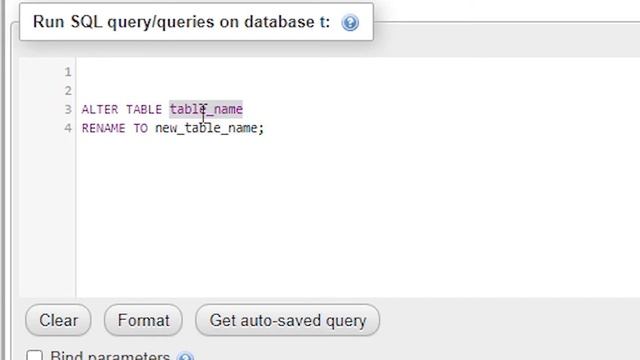Select line number 1 in the gutter

(68, 72)
